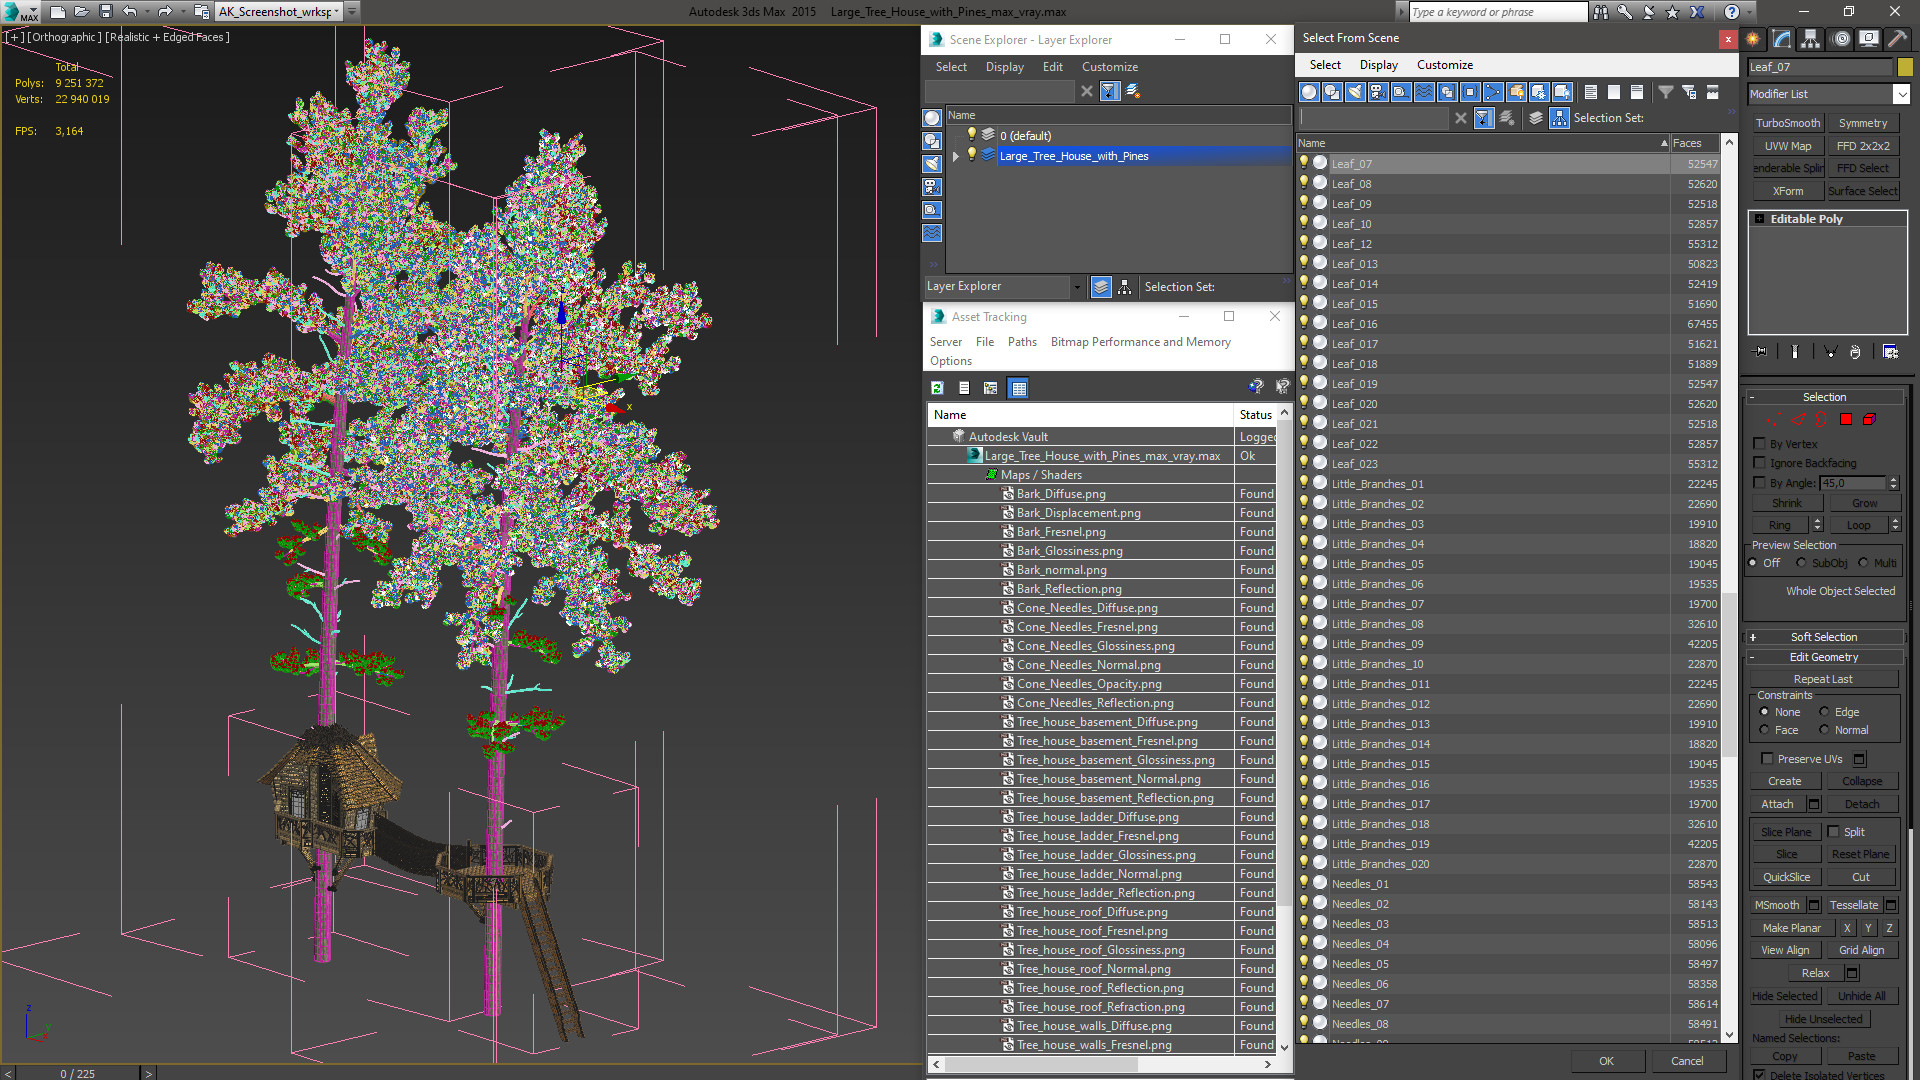Expand the Large_Tree_House_with_Pines layer

pyautogui.click(x=956, y=156)
